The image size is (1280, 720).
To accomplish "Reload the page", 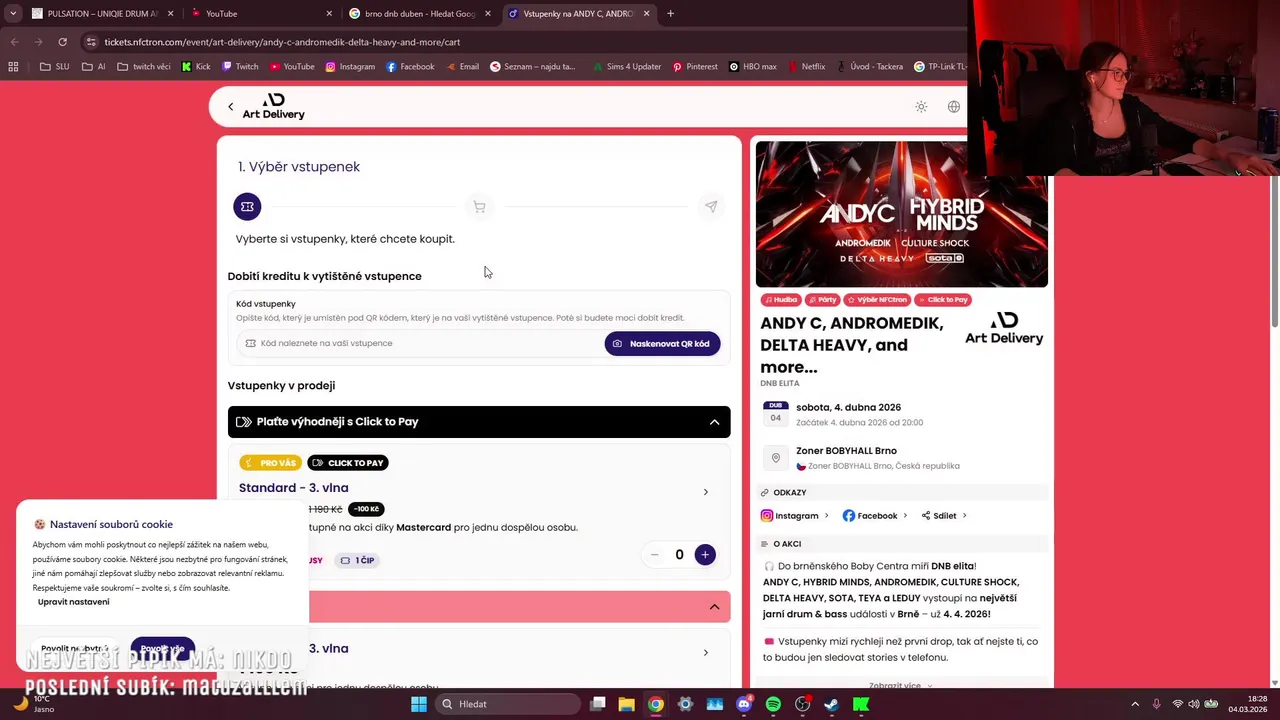I will [62, 42].
